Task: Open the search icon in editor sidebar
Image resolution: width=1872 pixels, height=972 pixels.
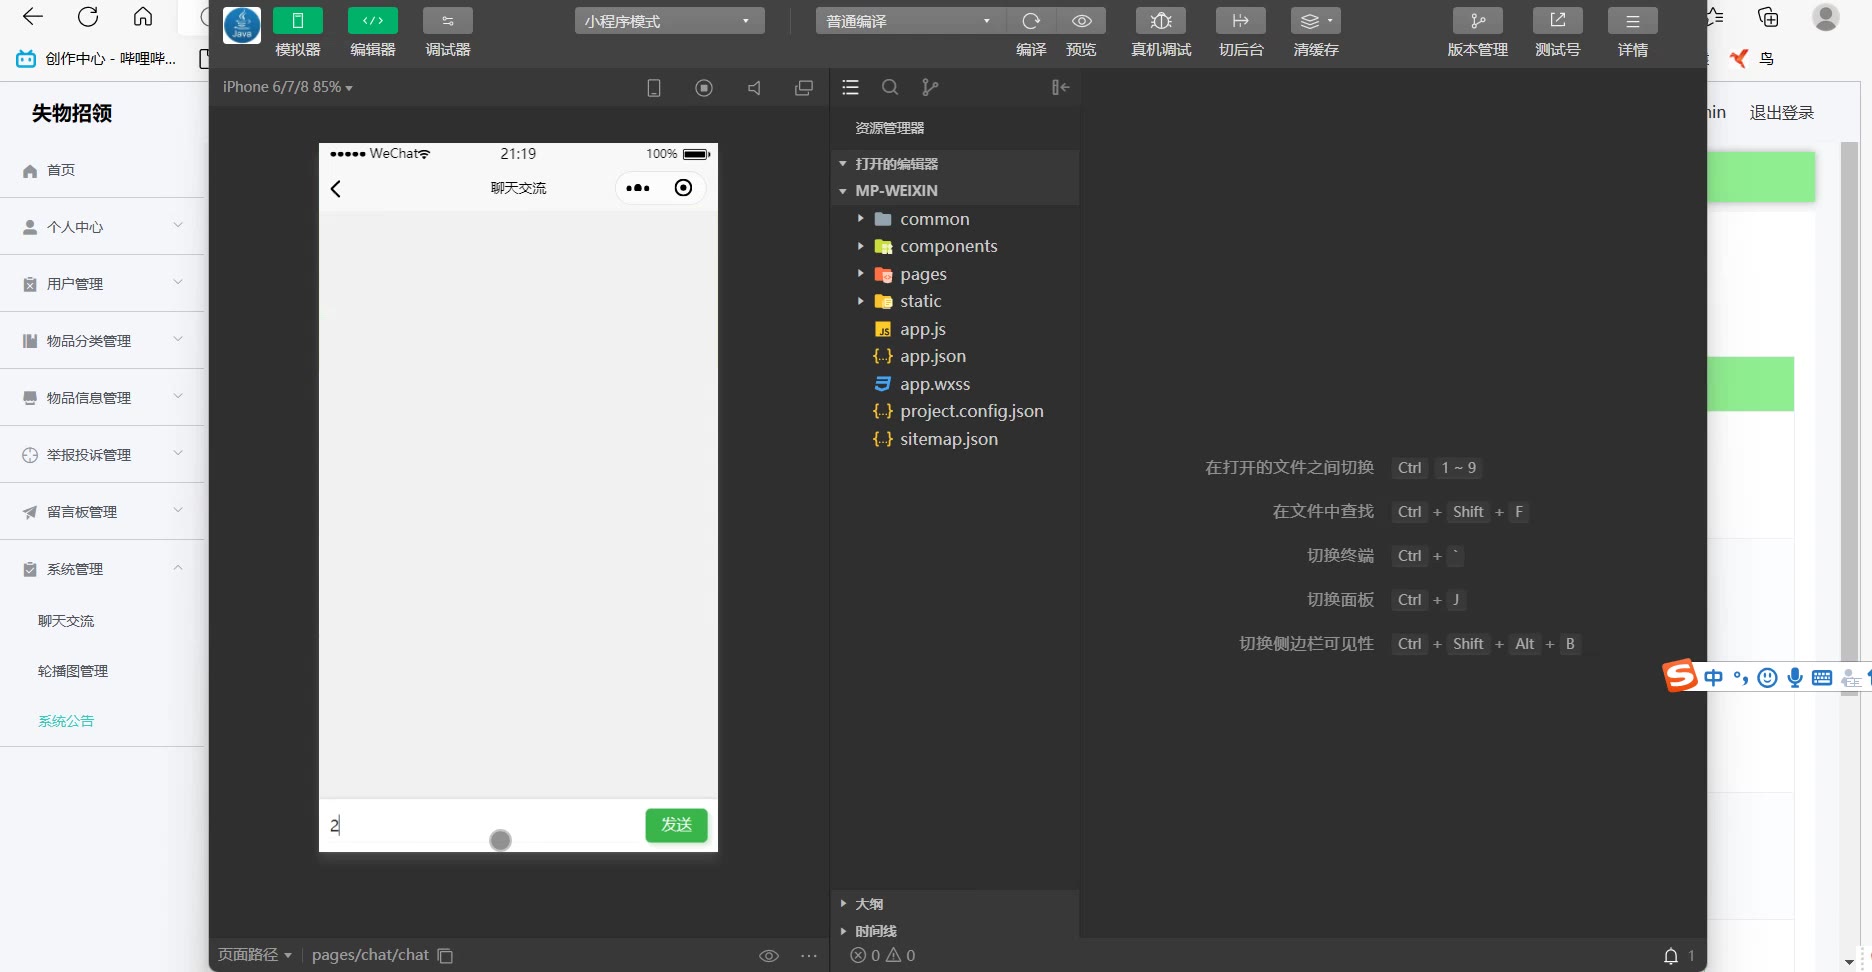Action: (890, 88)
